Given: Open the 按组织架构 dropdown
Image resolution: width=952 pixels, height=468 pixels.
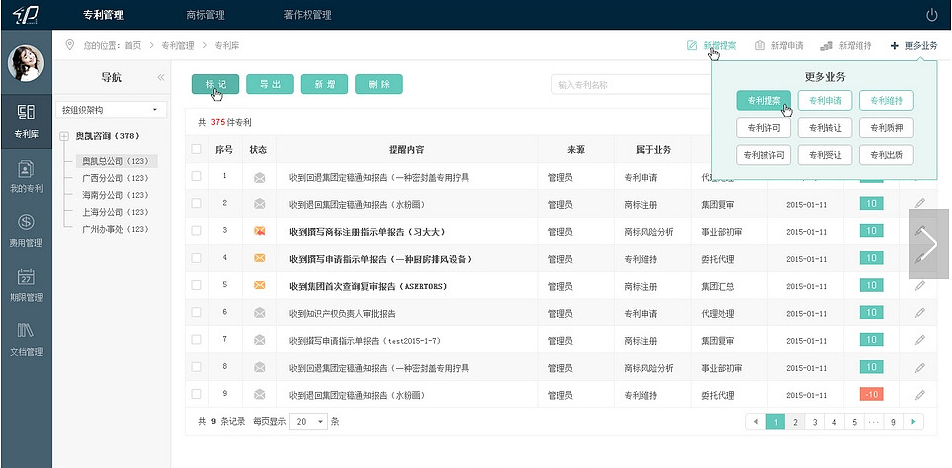Looking at the screenshot, I should [x=111, y=109].
